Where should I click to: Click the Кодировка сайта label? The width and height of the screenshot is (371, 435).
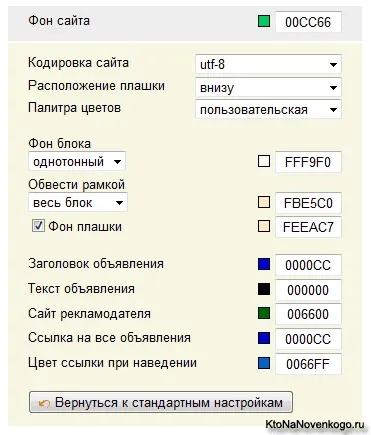click(78, 63)
